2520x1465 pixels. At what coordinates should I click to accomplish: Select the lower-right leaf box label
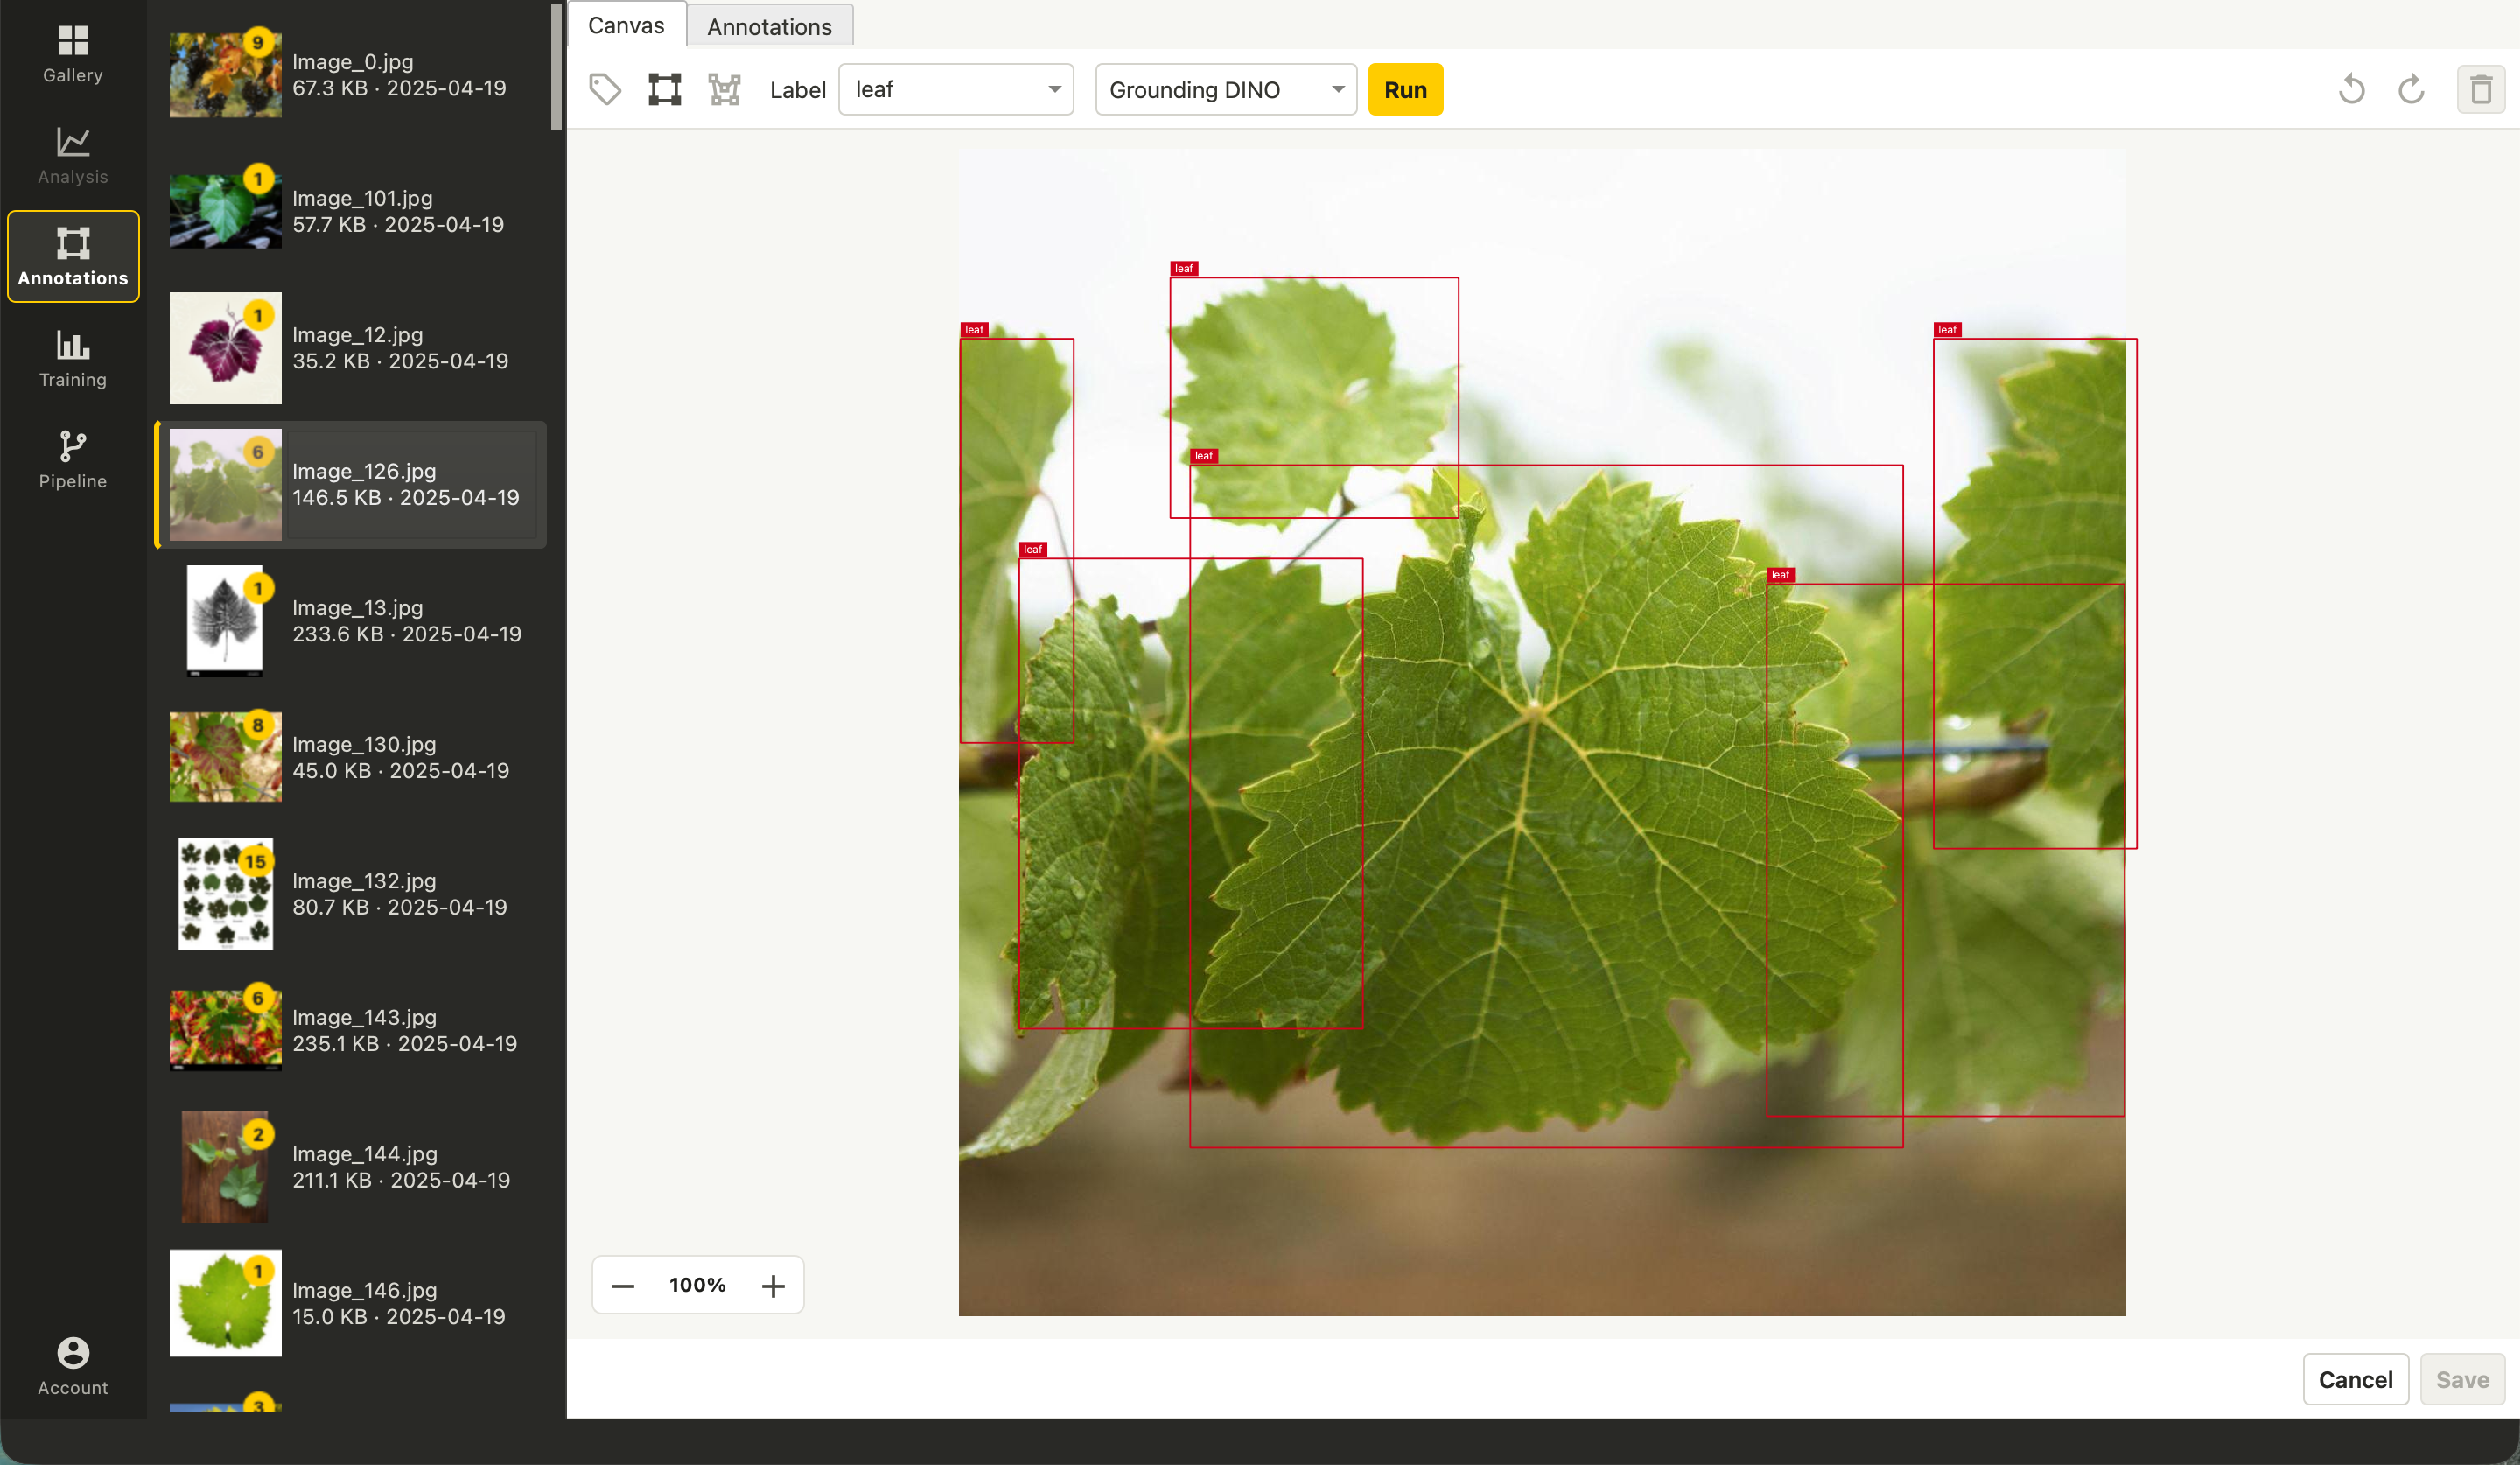click(x=1781, y=575)
